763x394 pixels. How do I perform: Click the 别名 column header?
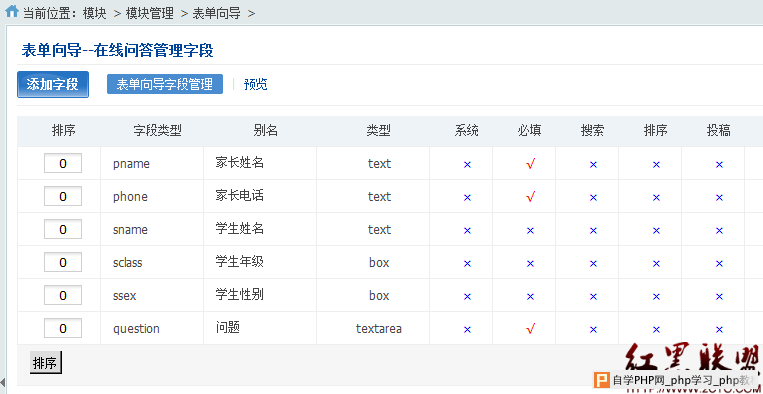tap(266, 130)
